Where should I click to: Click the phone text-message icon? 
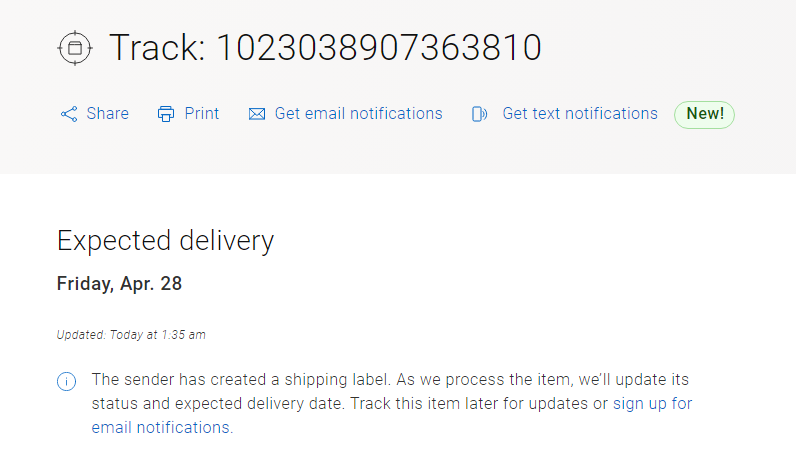click(480, 114)
